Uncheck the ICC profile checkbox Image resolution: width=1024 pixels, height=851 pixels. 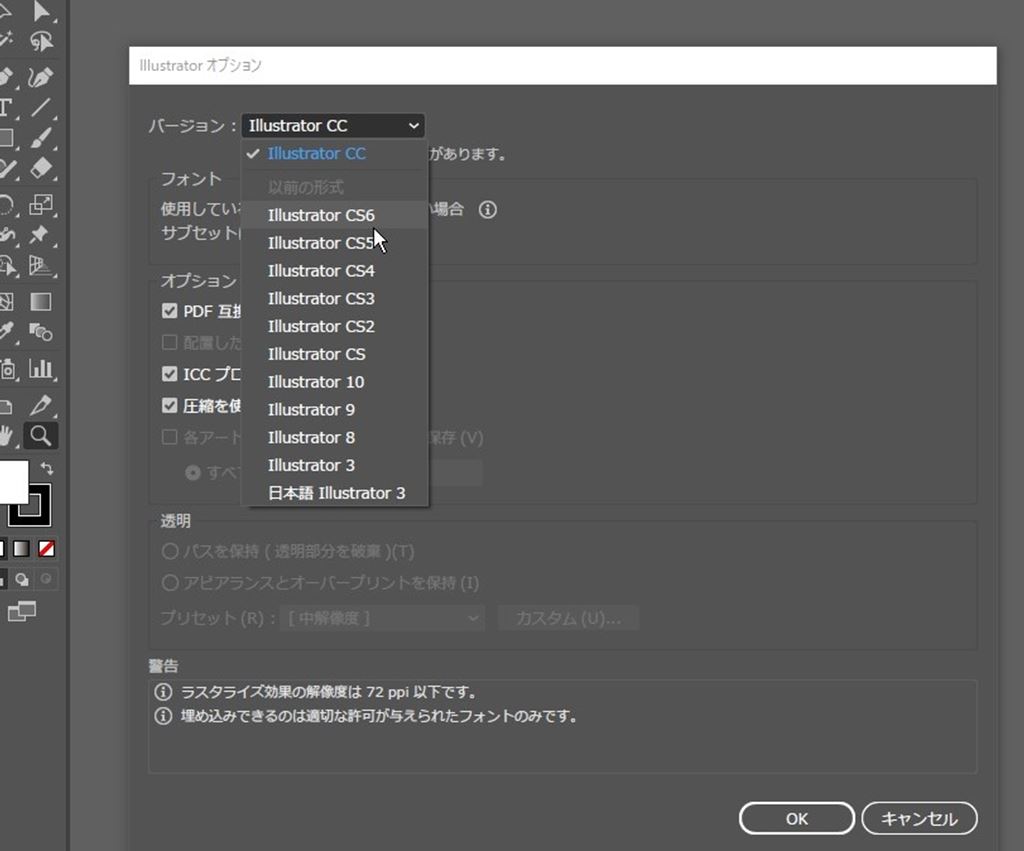pyautogui.click(x=169, y=374)
